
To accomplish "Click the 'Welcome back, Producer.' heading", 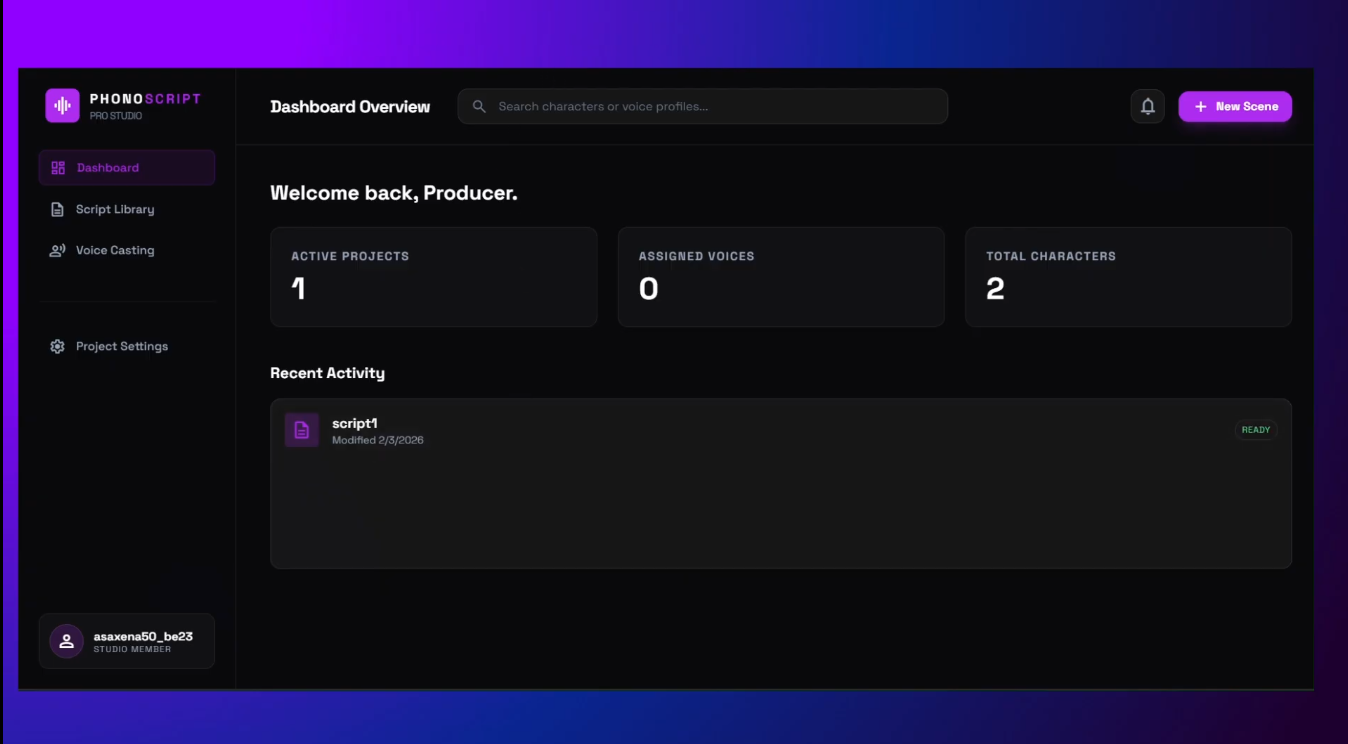I will (x=394, y=193).
